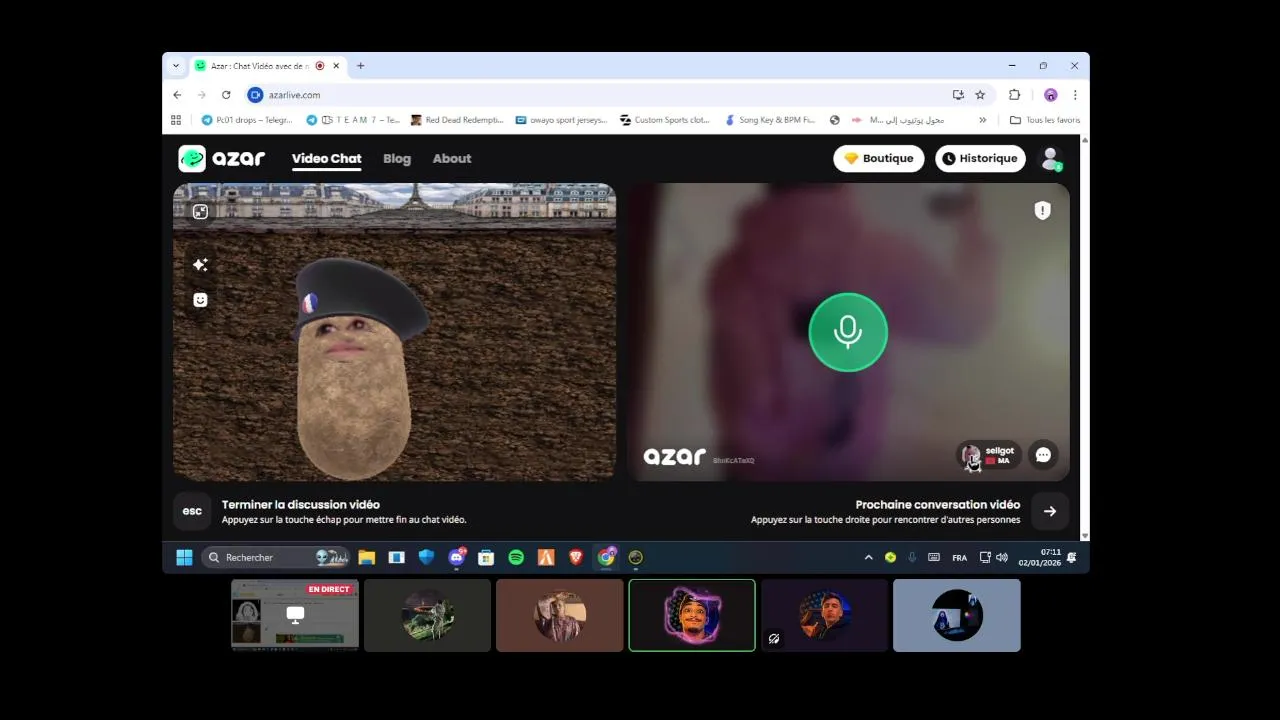Viewport: 1280px width, 720px height.
Task: Toggle fullscreen on the potato camera view
Action: click(200, 211)
